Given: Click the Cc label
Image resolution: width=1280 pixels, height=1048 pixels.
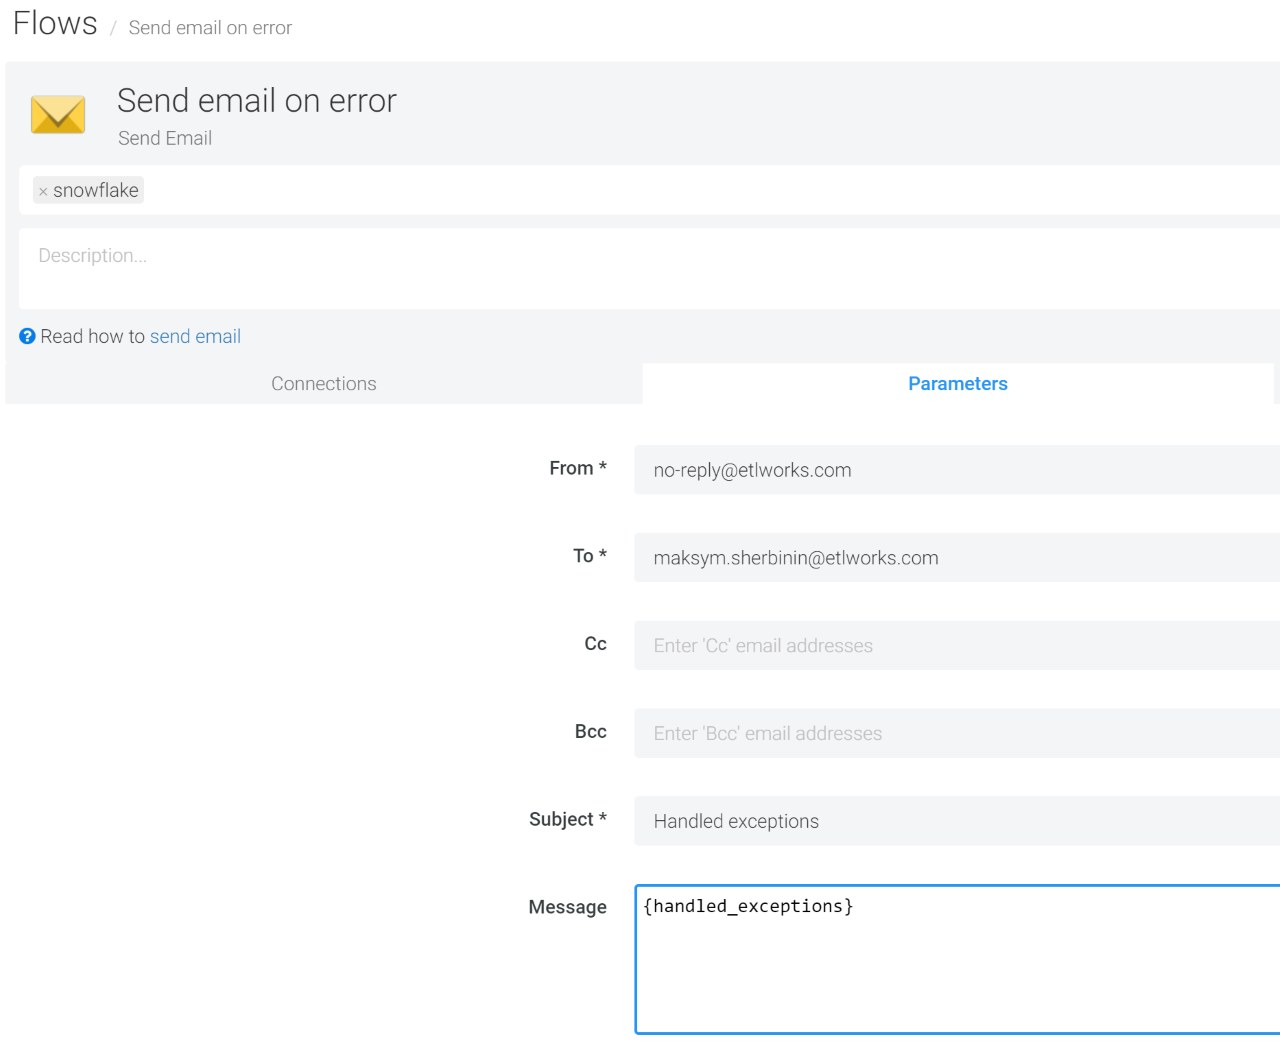Looking at the screenshot, I should (x=596, y=644).
